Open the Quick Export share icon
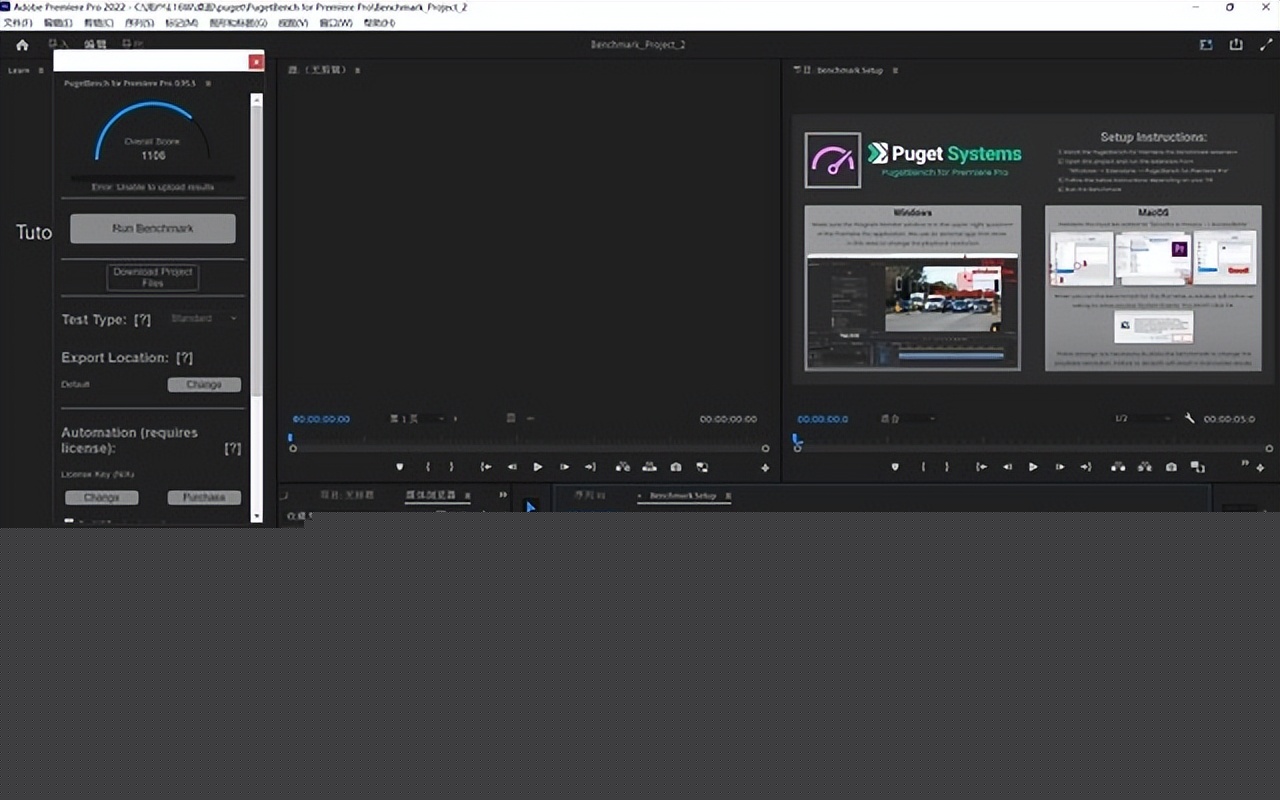The width and height of the screenshot is (1280, 800). (x=1236, y=45)
